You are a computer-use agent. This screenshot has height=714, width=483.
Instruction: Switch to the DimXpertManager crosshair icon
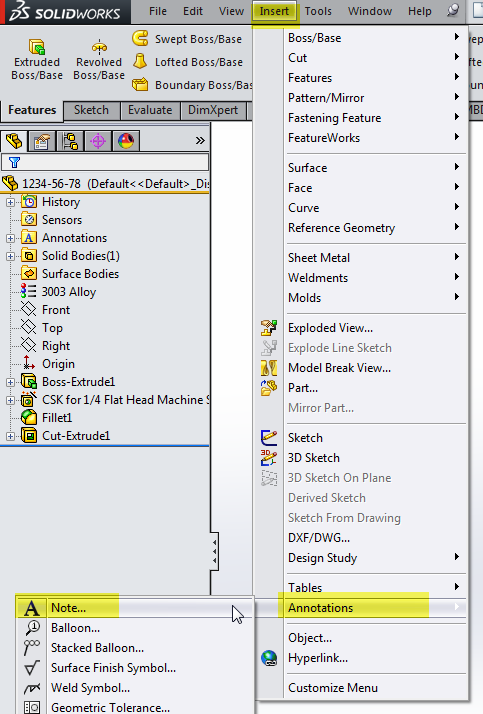click(x=98, y=141)
